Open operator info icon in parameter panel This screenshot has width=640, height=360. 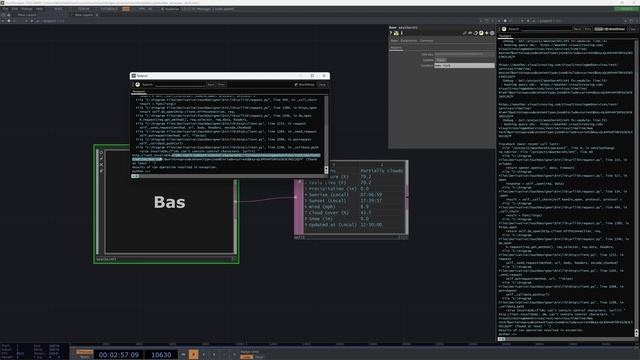pyautogui.click(x=402, y=33)
